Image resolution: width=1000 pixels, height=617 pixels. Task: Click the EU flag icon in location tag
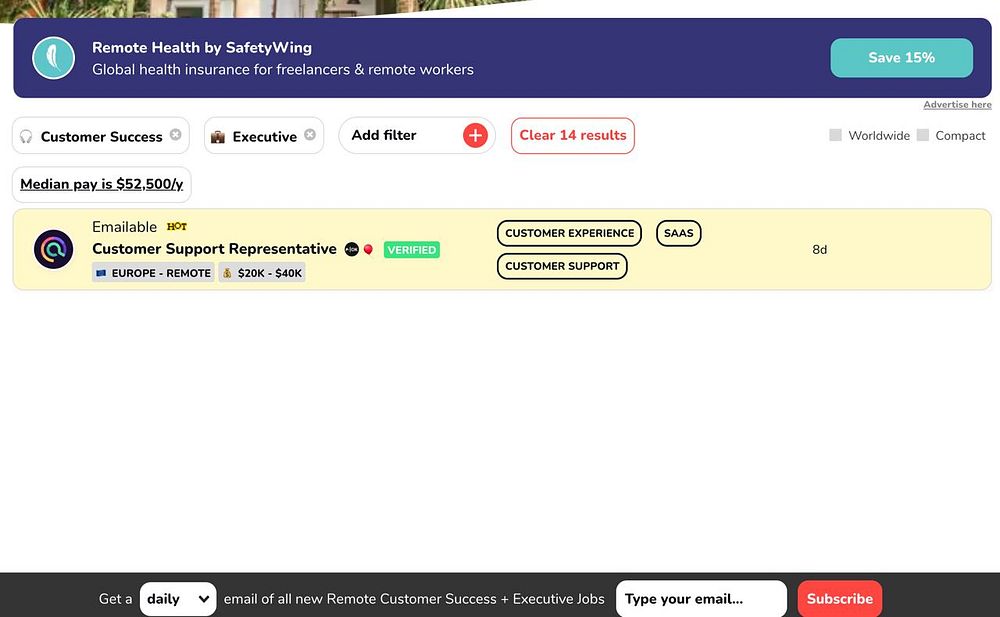click(x=101, y=273)
